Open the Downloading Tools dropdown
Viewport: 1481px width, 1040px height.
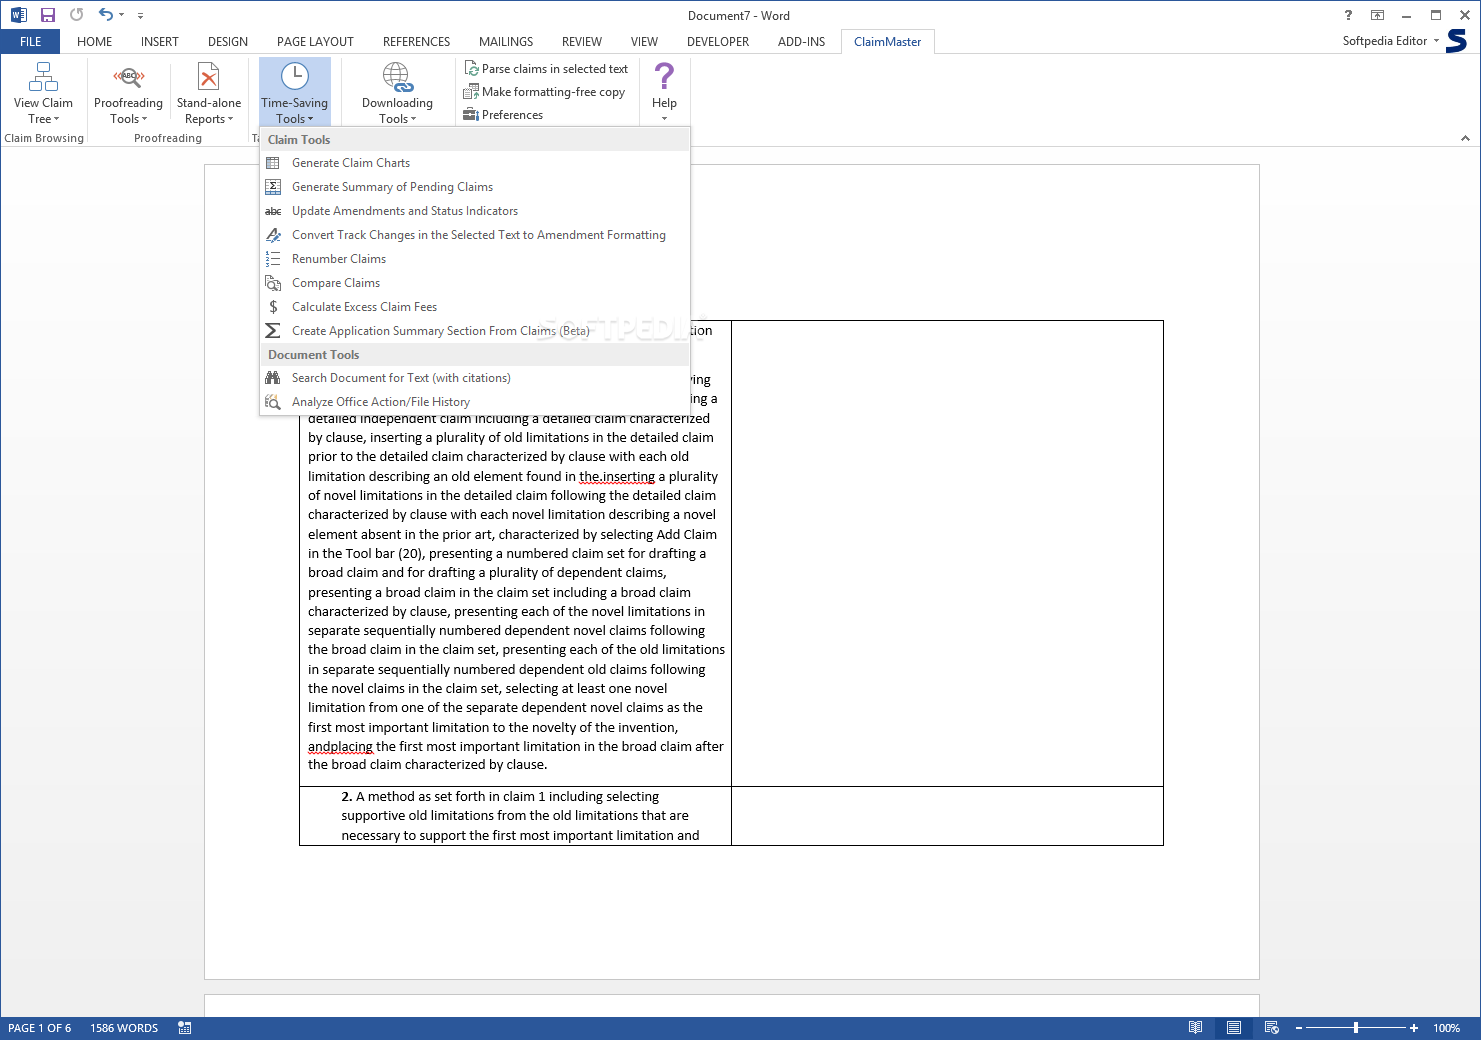[397, 92]
